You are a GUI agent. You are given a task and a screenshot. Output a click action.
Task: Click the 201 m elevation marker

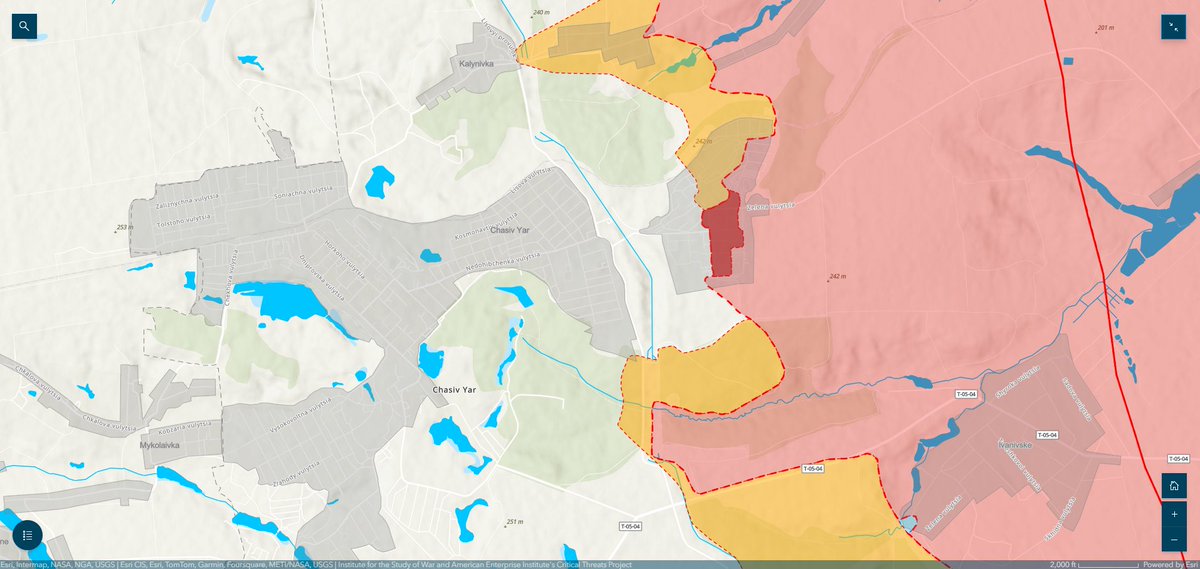pyautogui.click(x=1105, y=27)
